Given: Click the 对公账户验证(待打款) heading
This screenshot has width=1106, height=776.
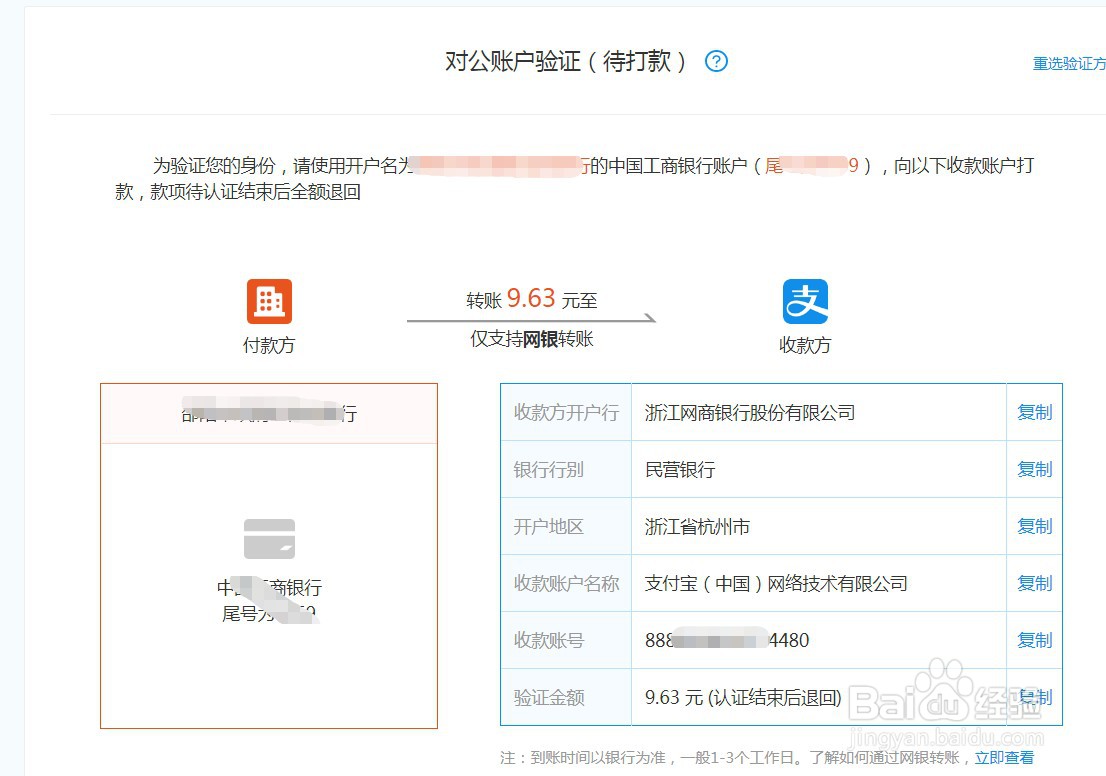Looking at the screenshot, I should 566,61.
